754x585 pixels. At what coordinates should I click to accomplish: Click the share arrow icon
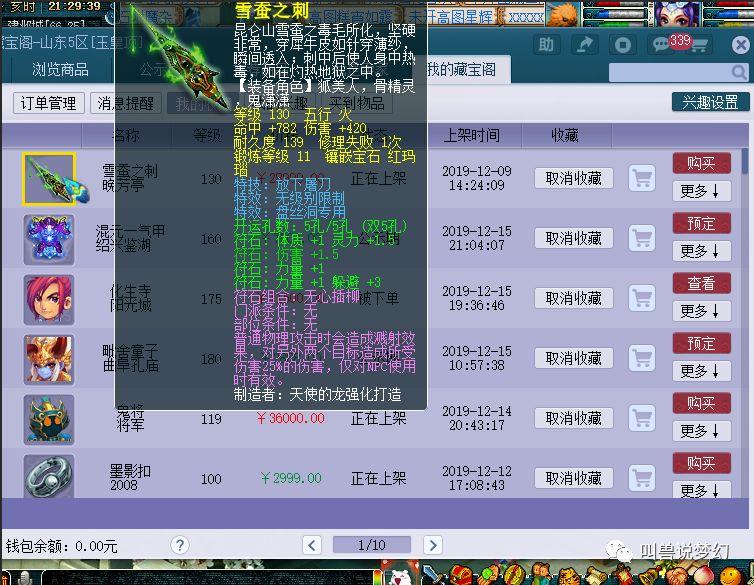point(584,45)
